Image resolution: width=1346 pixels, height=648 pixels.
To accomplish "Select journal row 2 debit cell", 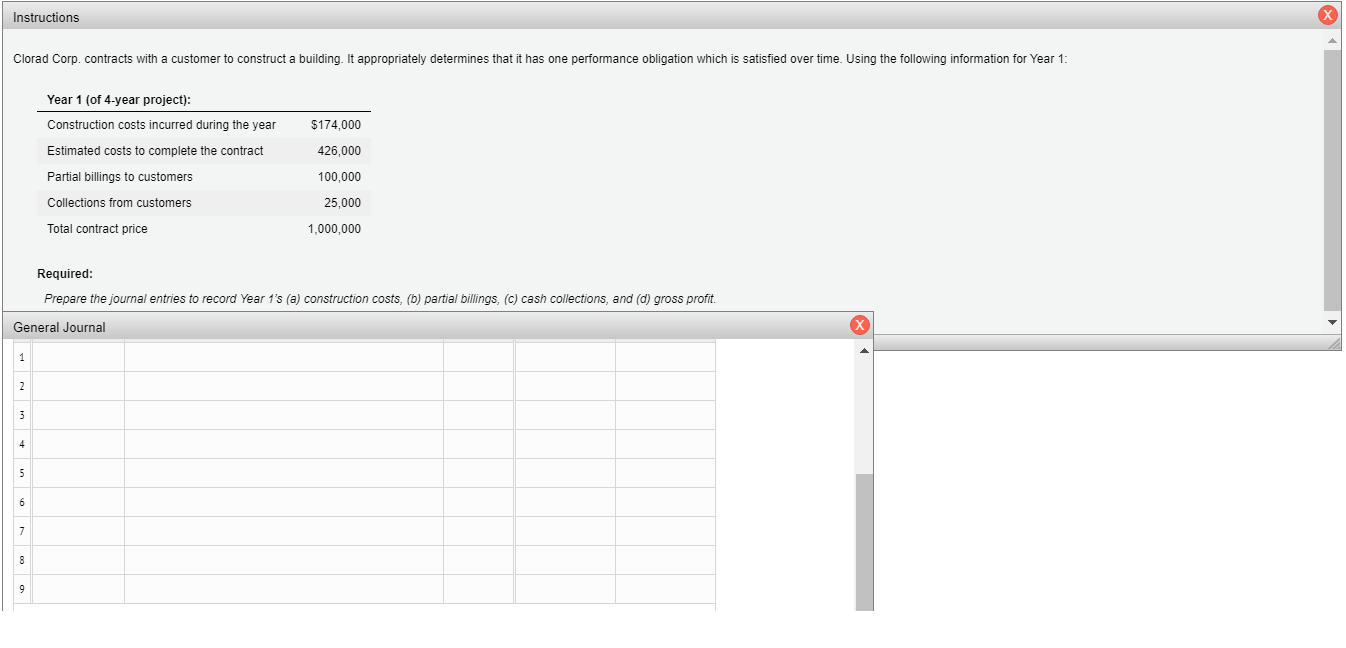I will 565,386.
